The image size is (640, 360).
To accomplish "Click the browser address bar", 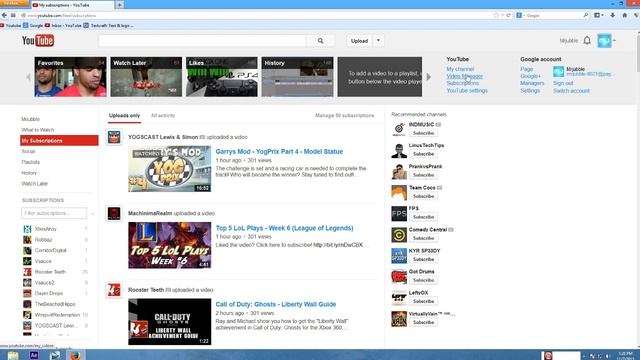I will tap(257, 16).
